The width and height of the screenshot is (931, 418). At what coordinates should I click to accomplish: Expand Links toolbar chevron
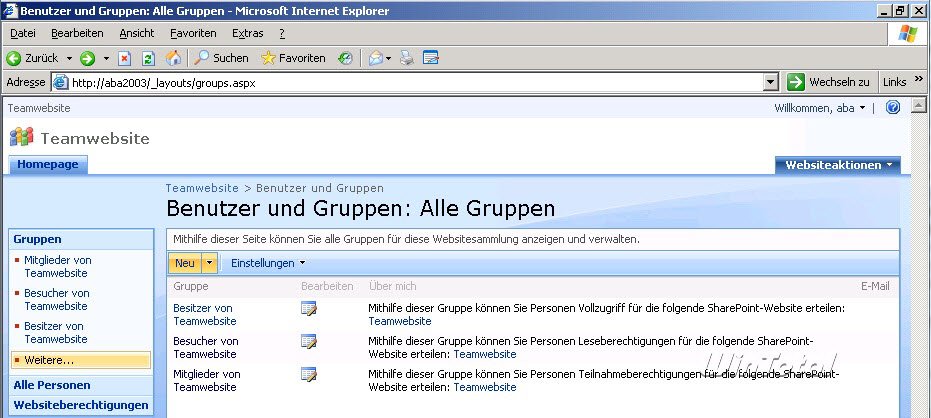click(919, 80)
